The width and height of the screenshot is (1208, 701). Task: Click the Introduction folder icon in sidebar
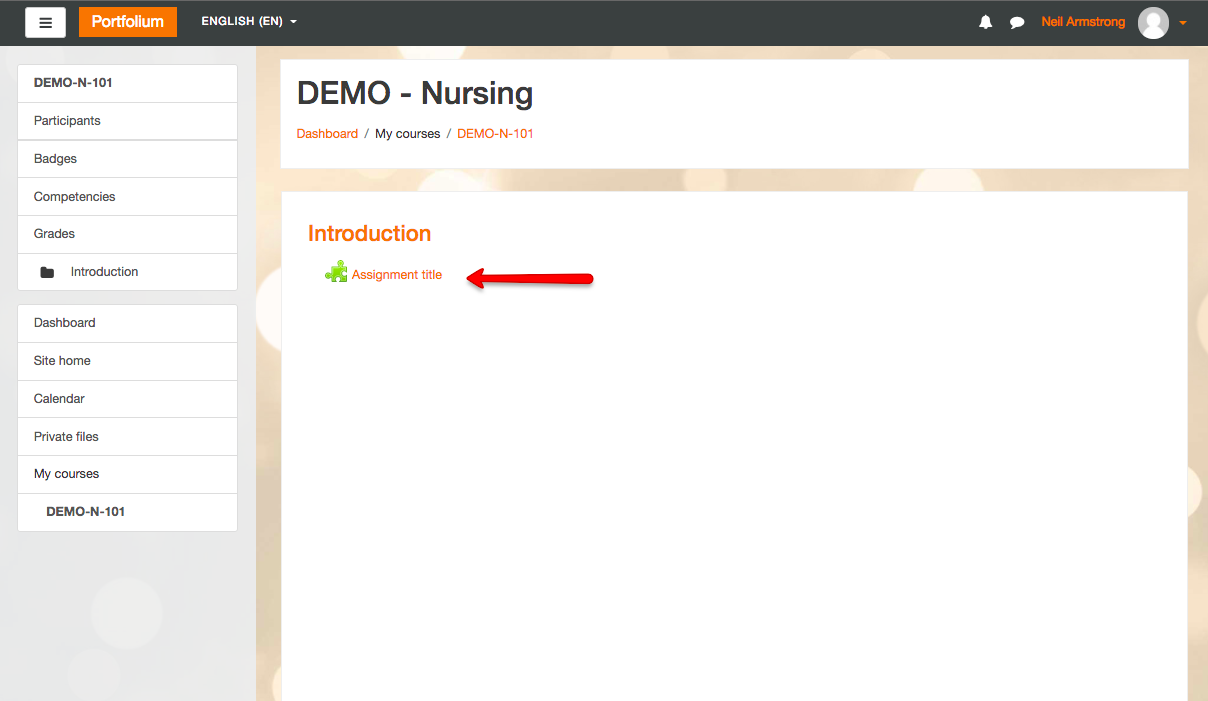point(47,272)
